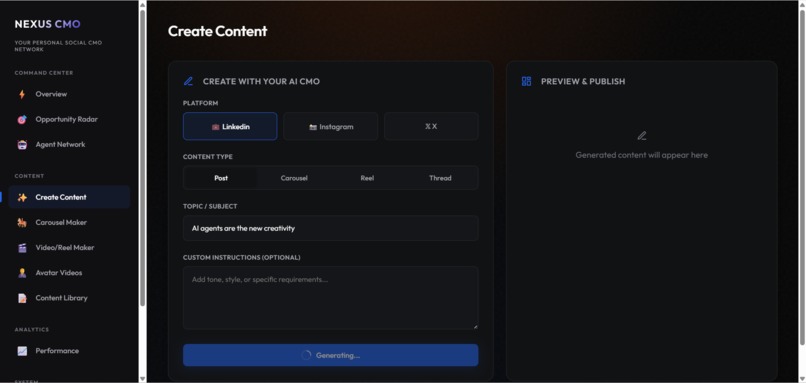
Task: Click the NEXUS CMO logo
Action: tap(47, 24)
